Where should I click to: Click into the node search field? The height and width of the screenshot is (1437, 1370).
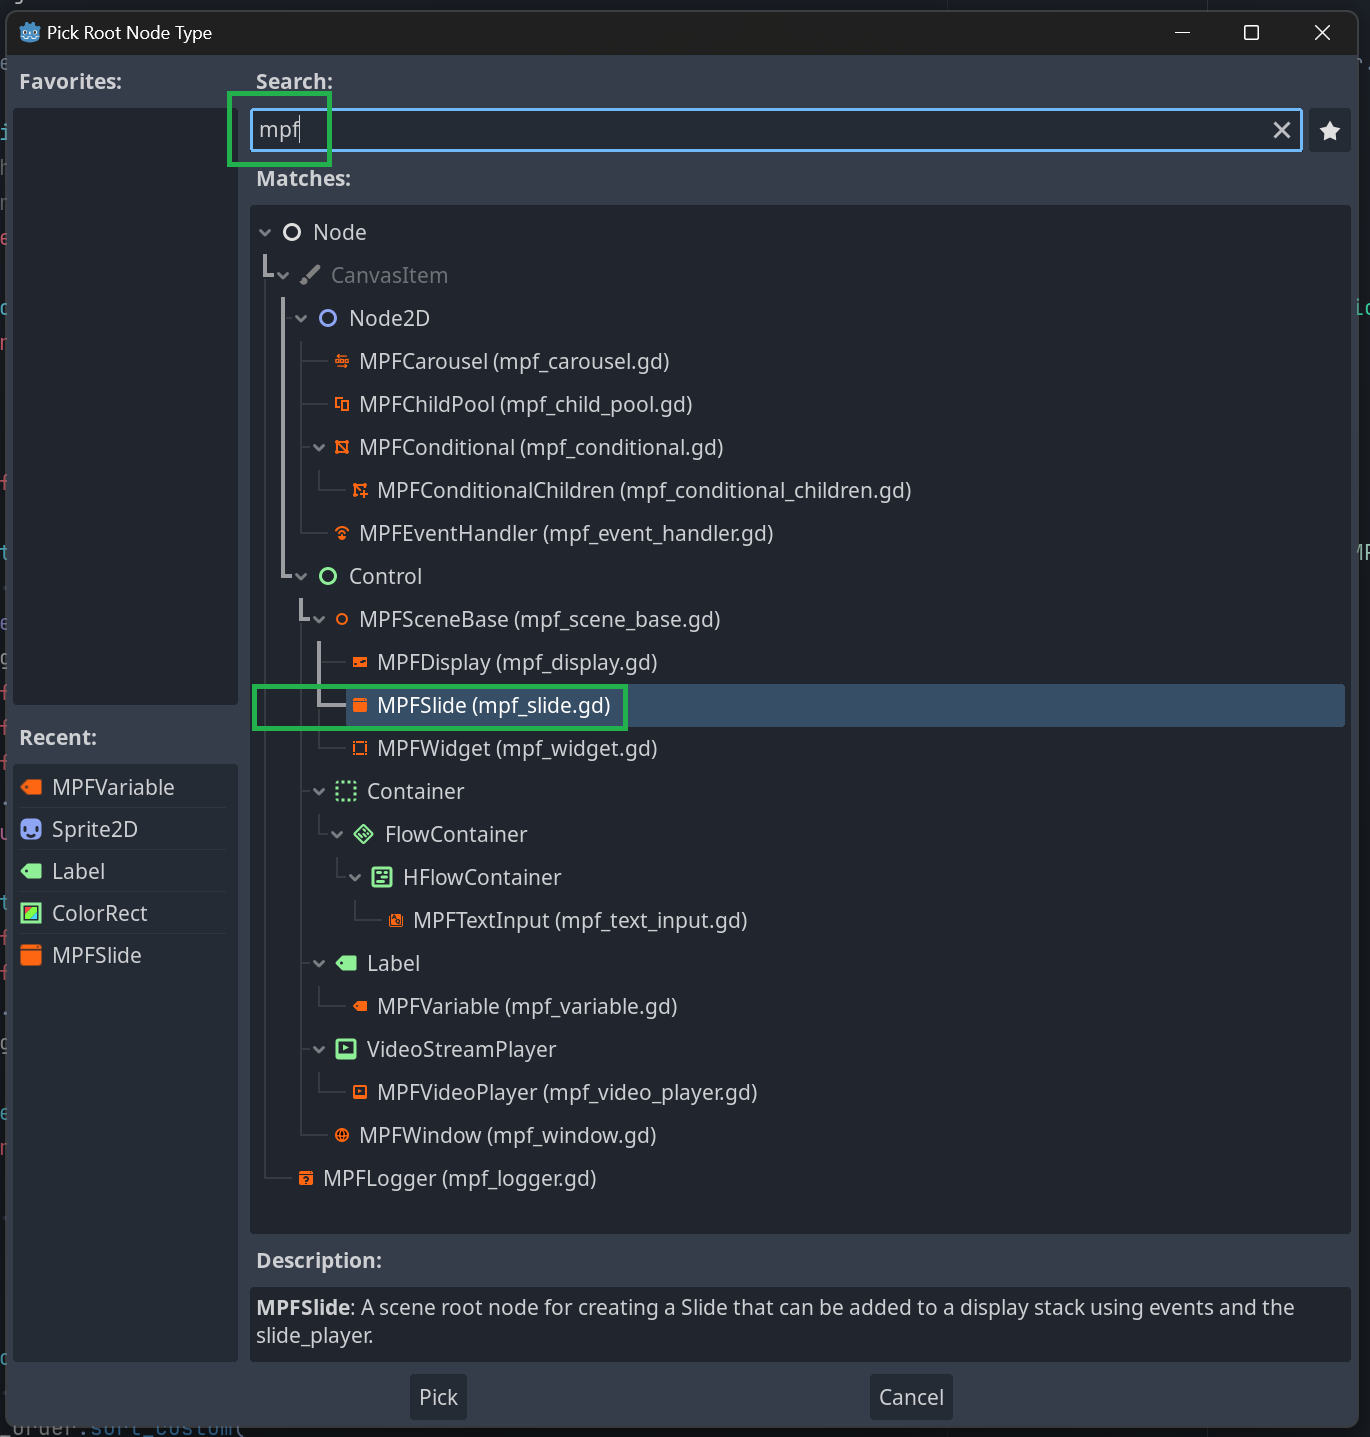pos(760,131)
